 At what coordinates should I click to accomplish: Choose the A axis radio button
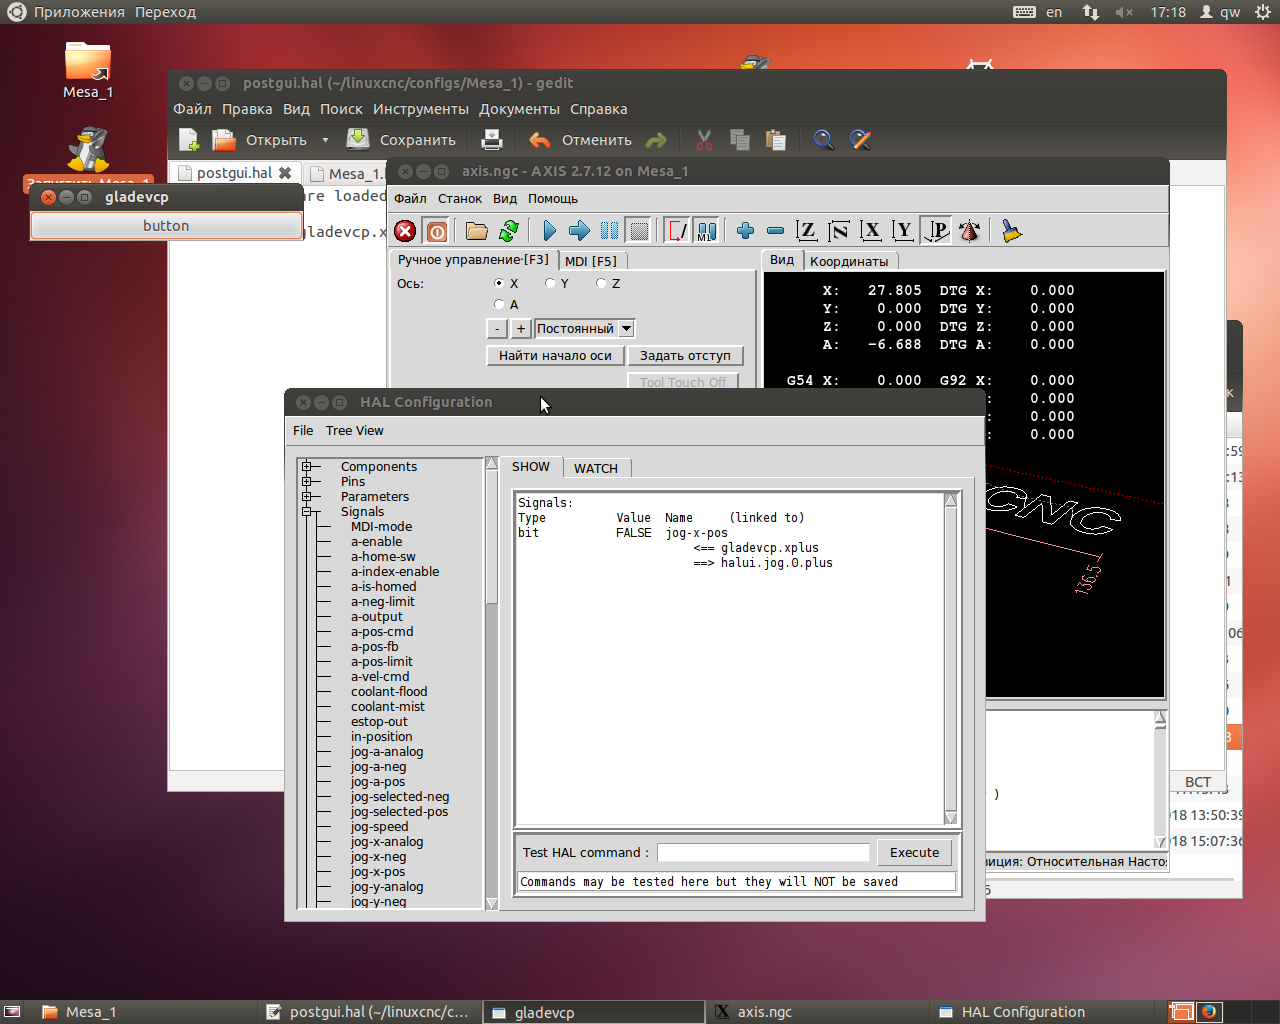pyautogui.click(x=499, y=304)
